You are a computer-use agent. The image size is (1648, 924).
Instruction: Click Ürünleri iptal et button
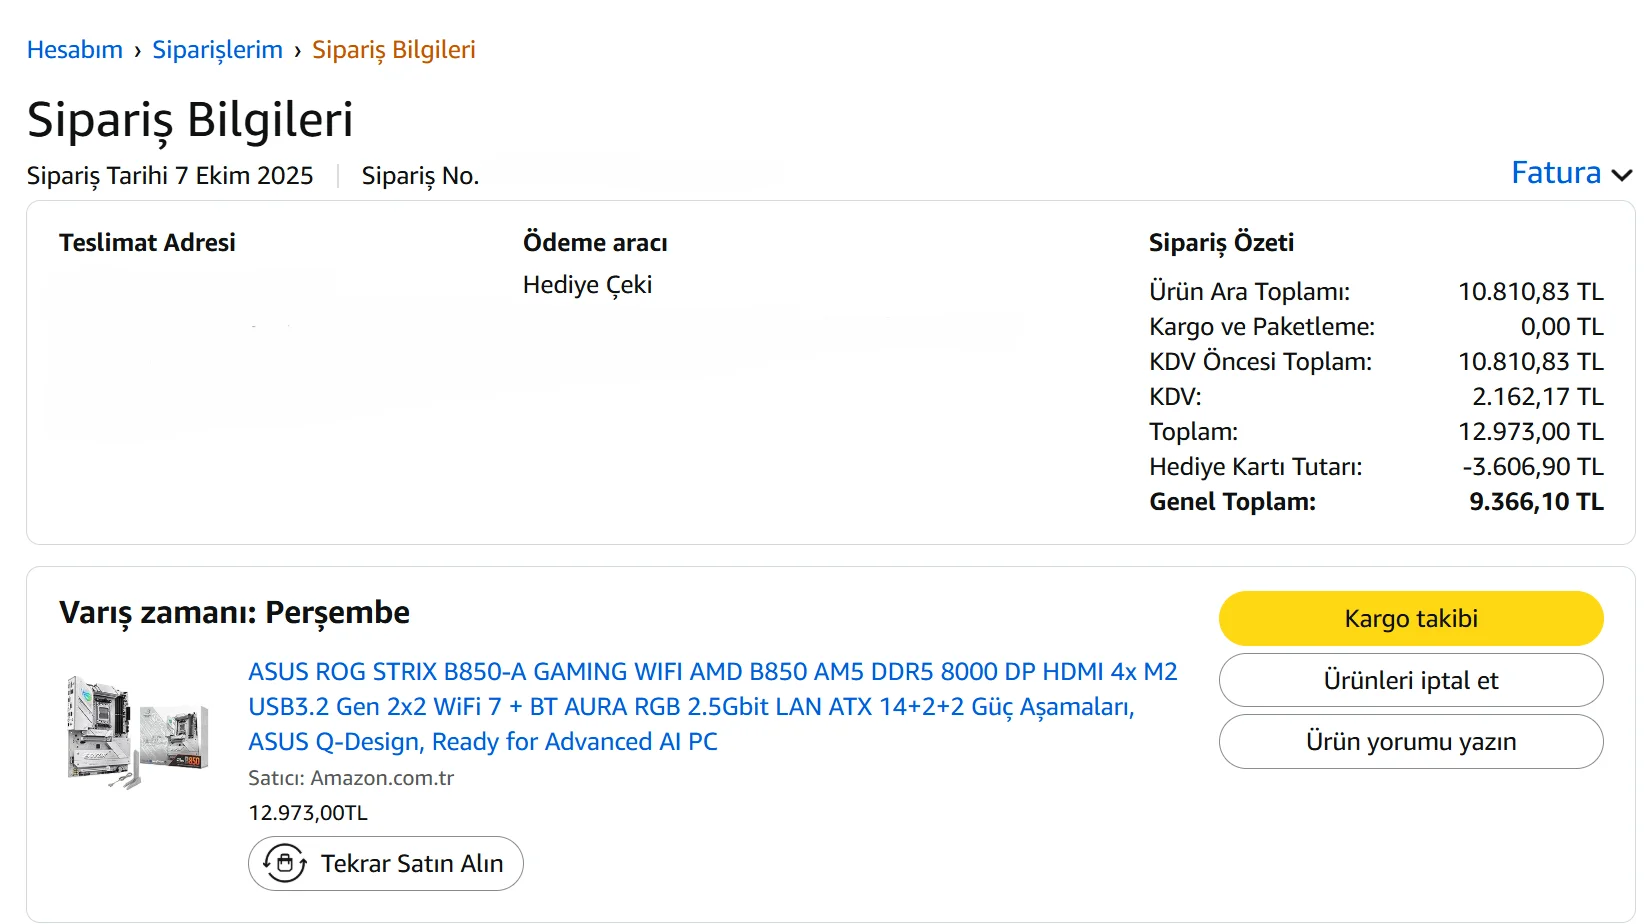(1410, 680)
